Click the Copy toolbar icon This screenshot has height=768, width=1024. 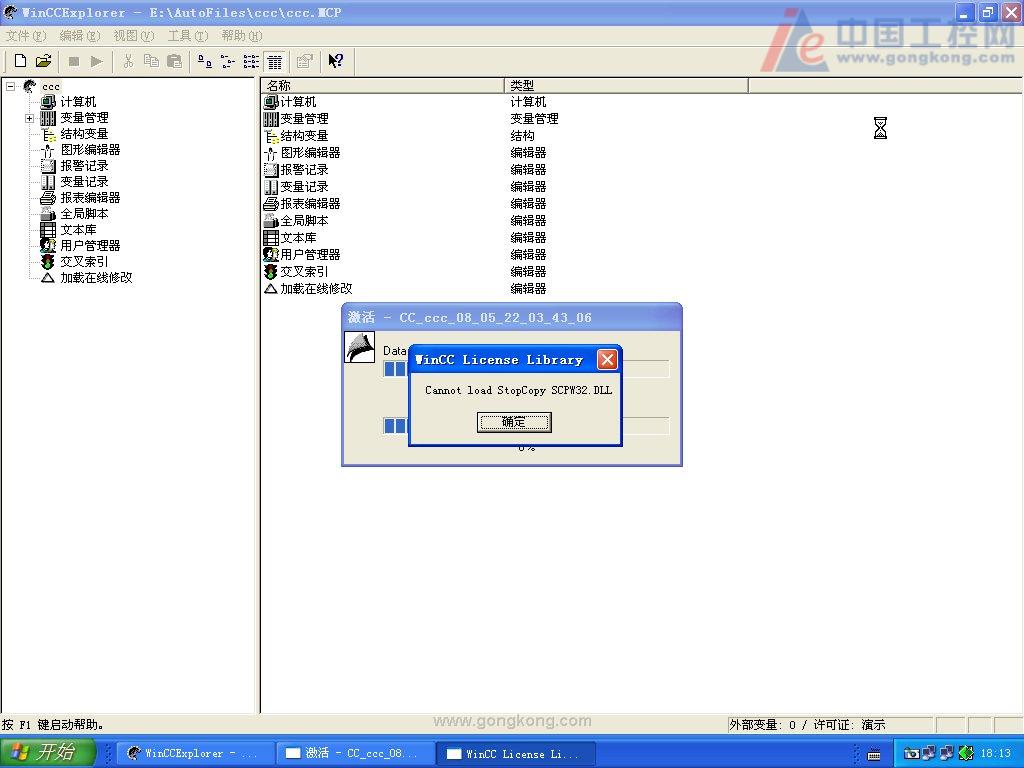(x=151, y=61)
